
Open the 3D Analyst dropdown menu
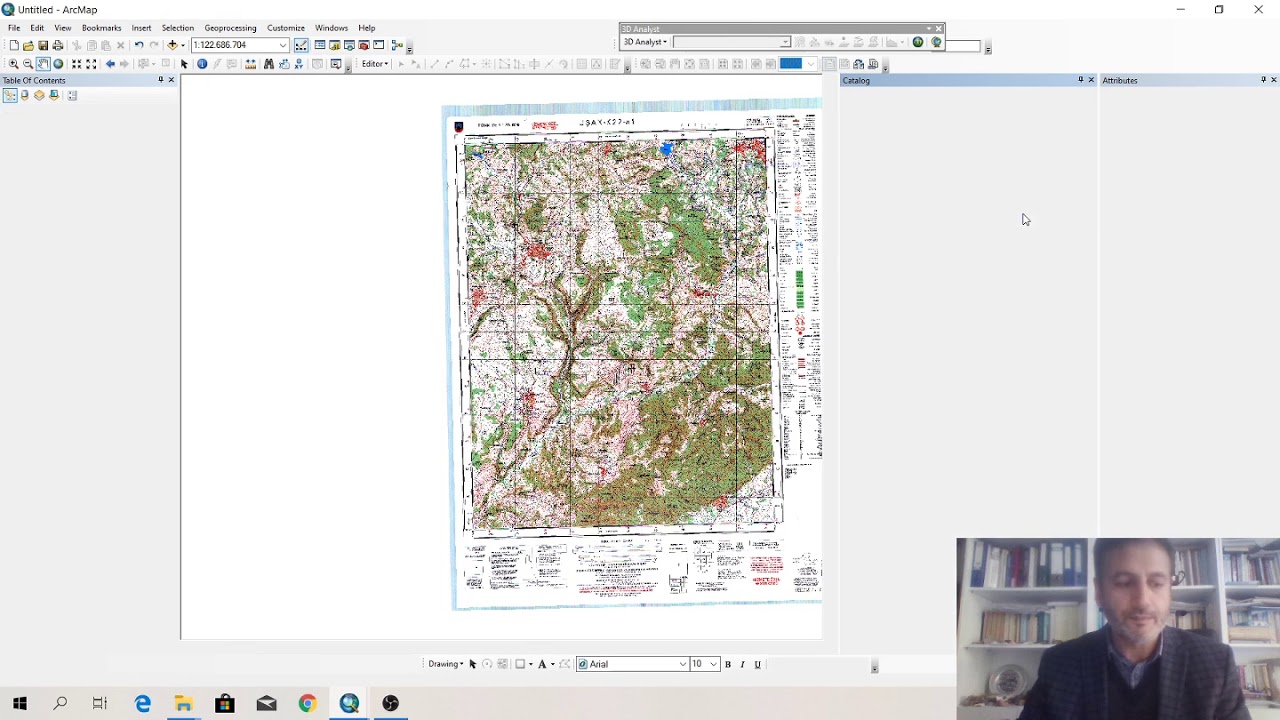click(645, 42)
